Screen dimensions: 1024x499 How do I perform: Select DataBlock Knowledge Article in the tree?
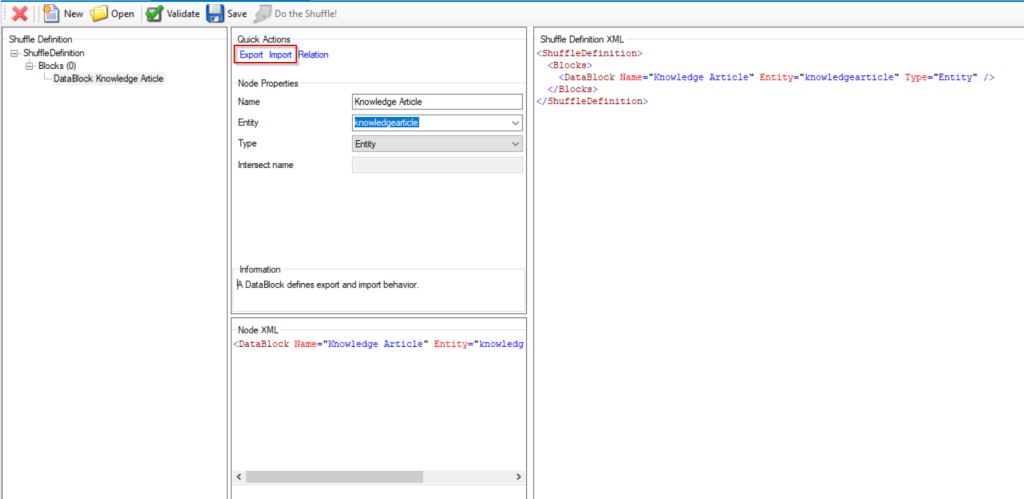108,78
